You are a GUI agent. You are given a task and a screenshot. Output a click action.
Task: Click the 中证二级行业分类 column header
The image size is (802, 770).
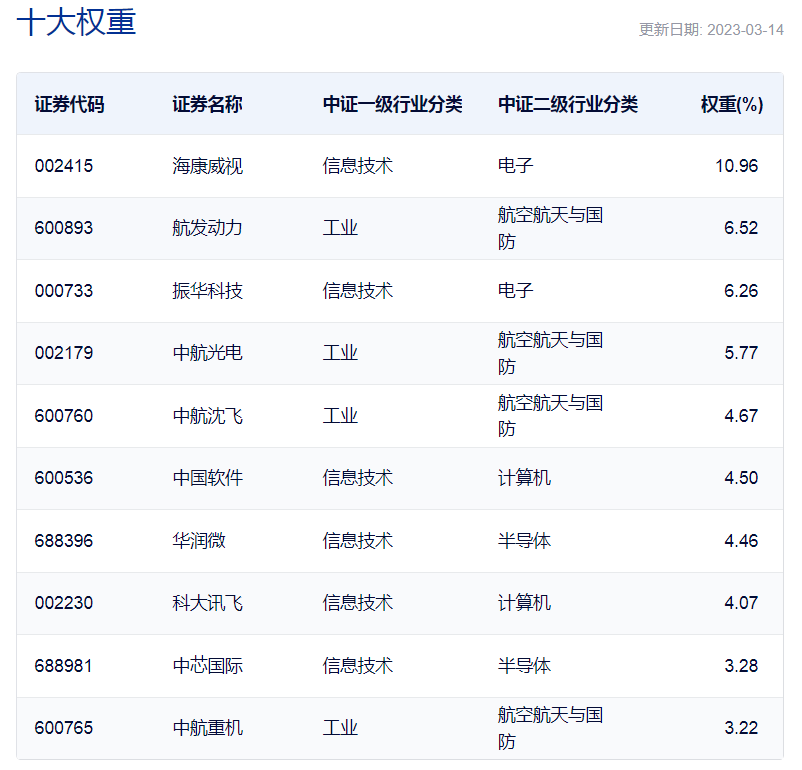tap(568, 104)
